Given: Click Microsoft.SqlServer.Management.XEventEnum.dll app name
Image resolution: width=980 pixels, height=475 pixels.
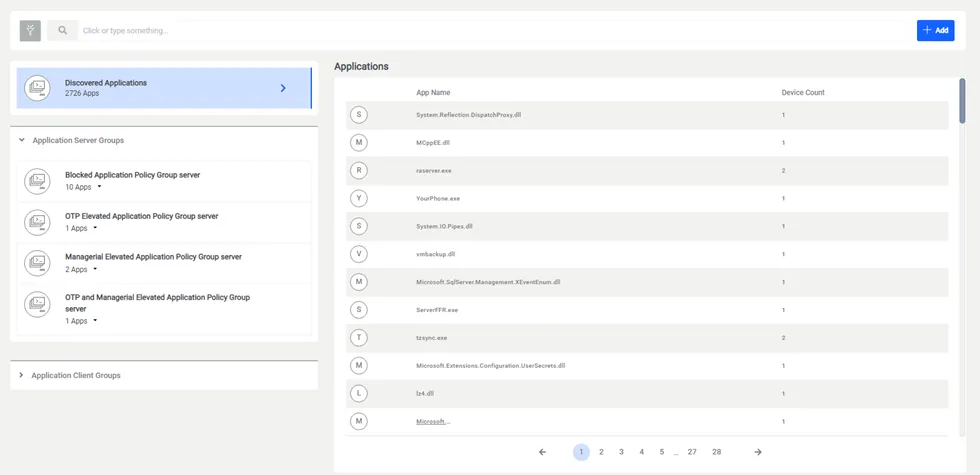Looking at the screenshot, I should [x=488, y=282].
